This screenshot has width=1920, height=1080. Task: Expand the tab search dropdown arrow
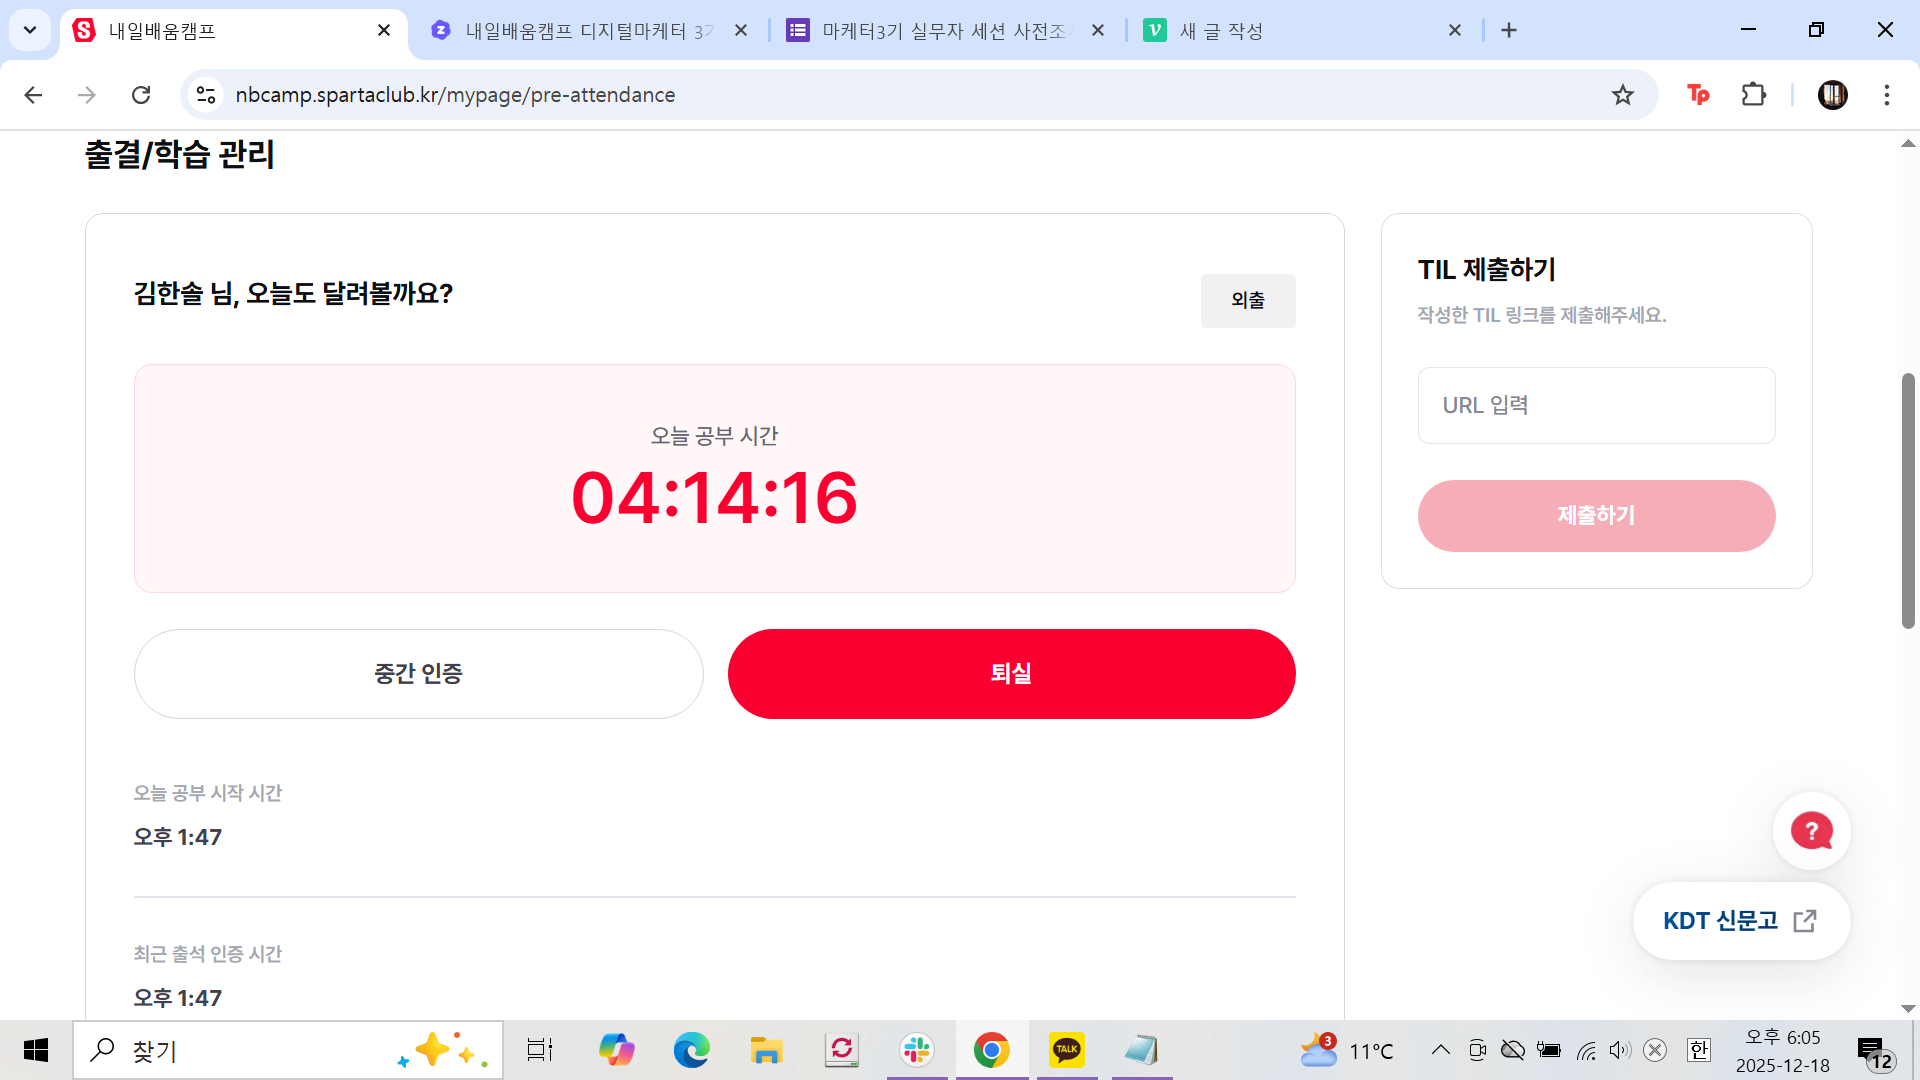pyautogui.click(x=30, y=30)
